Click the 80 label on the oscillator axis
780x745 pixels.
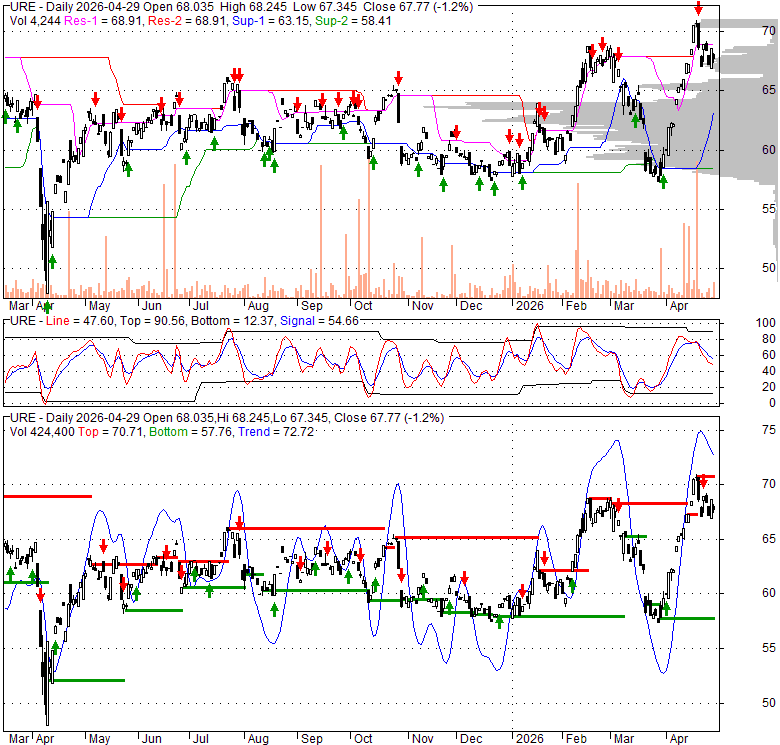(x=769, y=339)
